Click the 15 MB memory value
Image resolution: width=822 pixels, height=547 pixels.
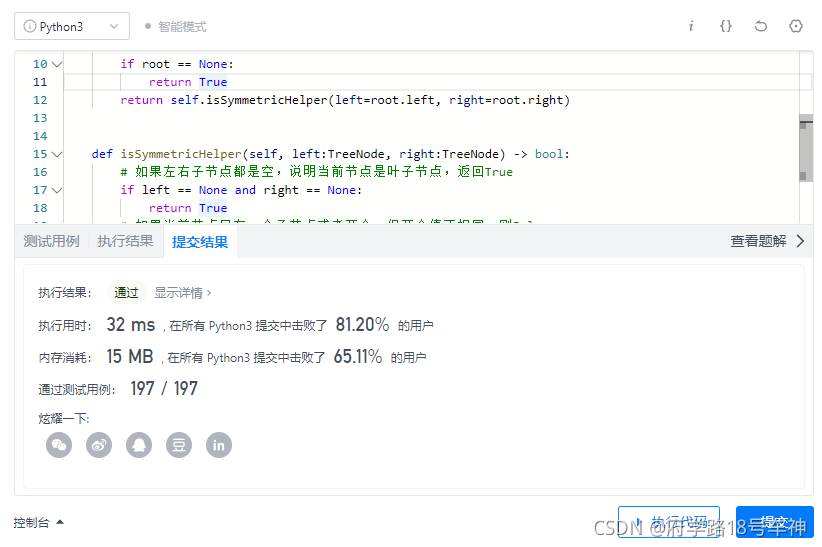(x=129, y=357)
